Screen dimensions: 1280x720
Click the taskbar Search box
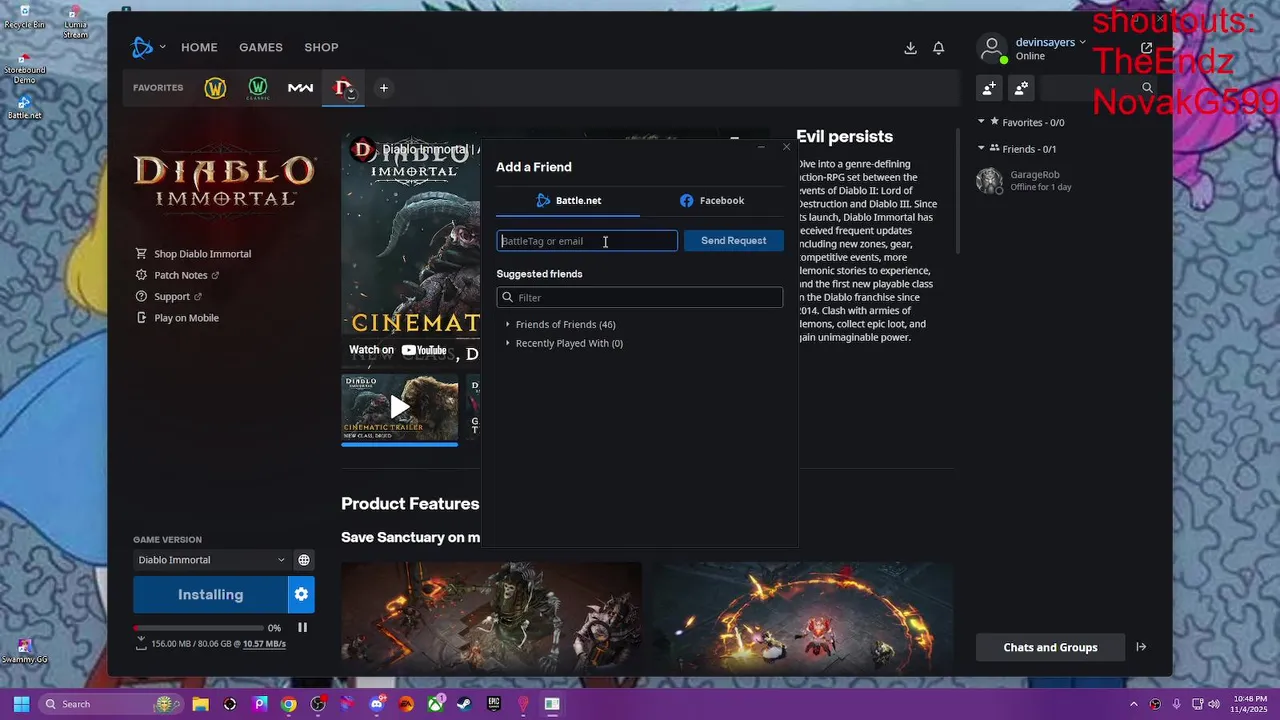coord(110,704)
